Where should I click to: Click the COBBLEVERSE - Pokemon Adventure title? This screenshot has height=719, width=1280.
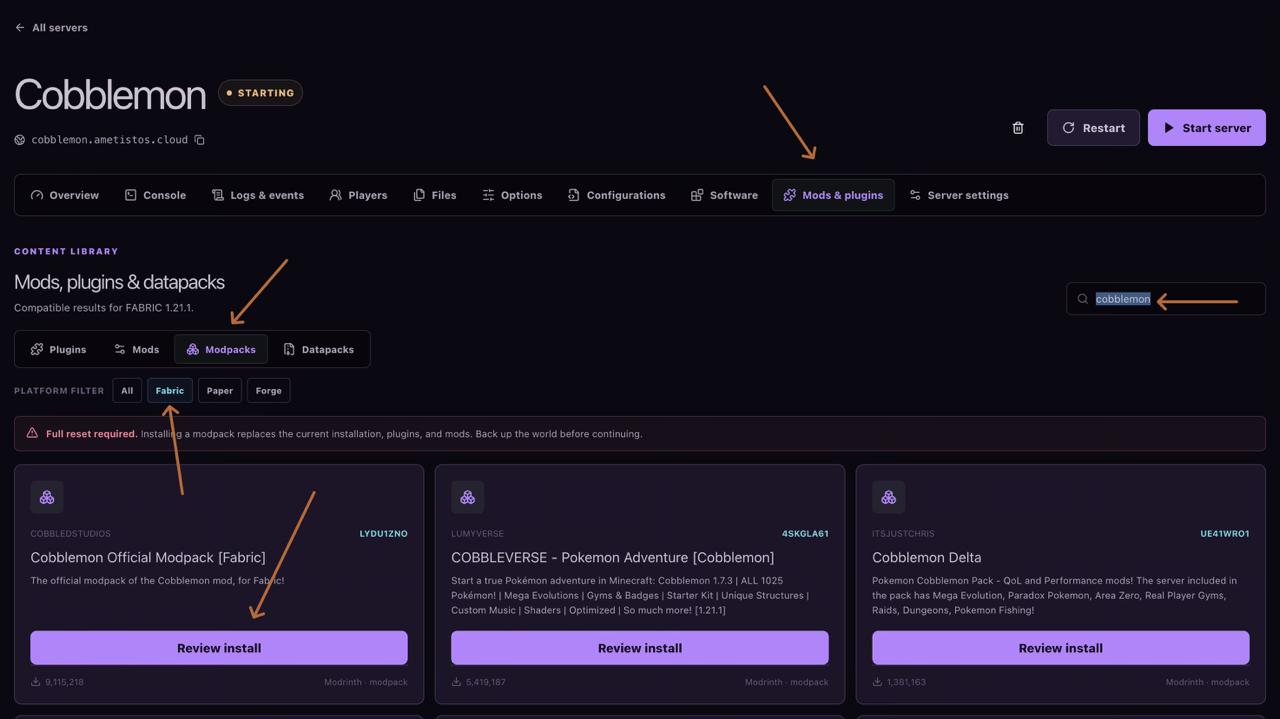click(x=613, y=558)
